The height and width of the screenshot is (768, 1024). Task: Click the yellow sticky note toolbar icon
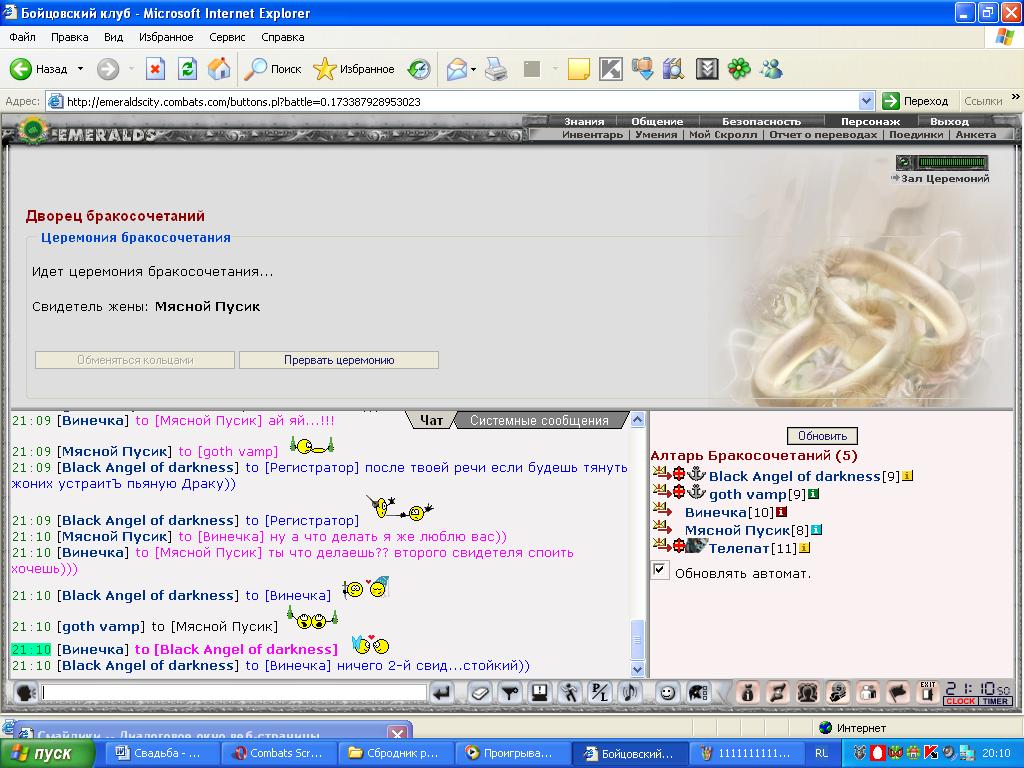(x=579, y=69)
